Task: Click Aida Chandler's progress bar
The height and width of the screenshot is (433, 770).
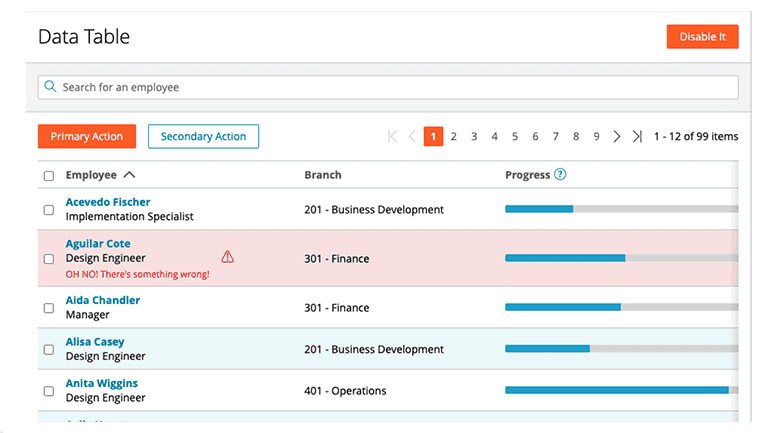Action: tap(622, 307)
